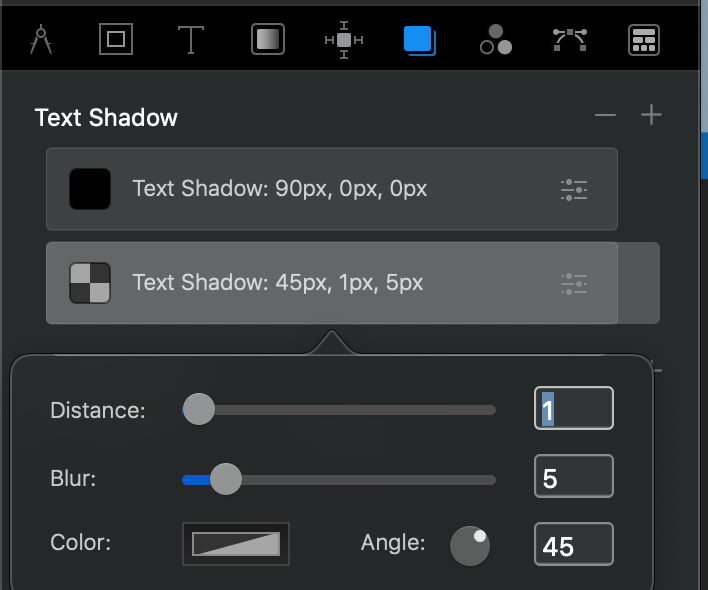Remove text shadow with minus button
The height and width of the screenshot is (590, 708).
(605, 116)
